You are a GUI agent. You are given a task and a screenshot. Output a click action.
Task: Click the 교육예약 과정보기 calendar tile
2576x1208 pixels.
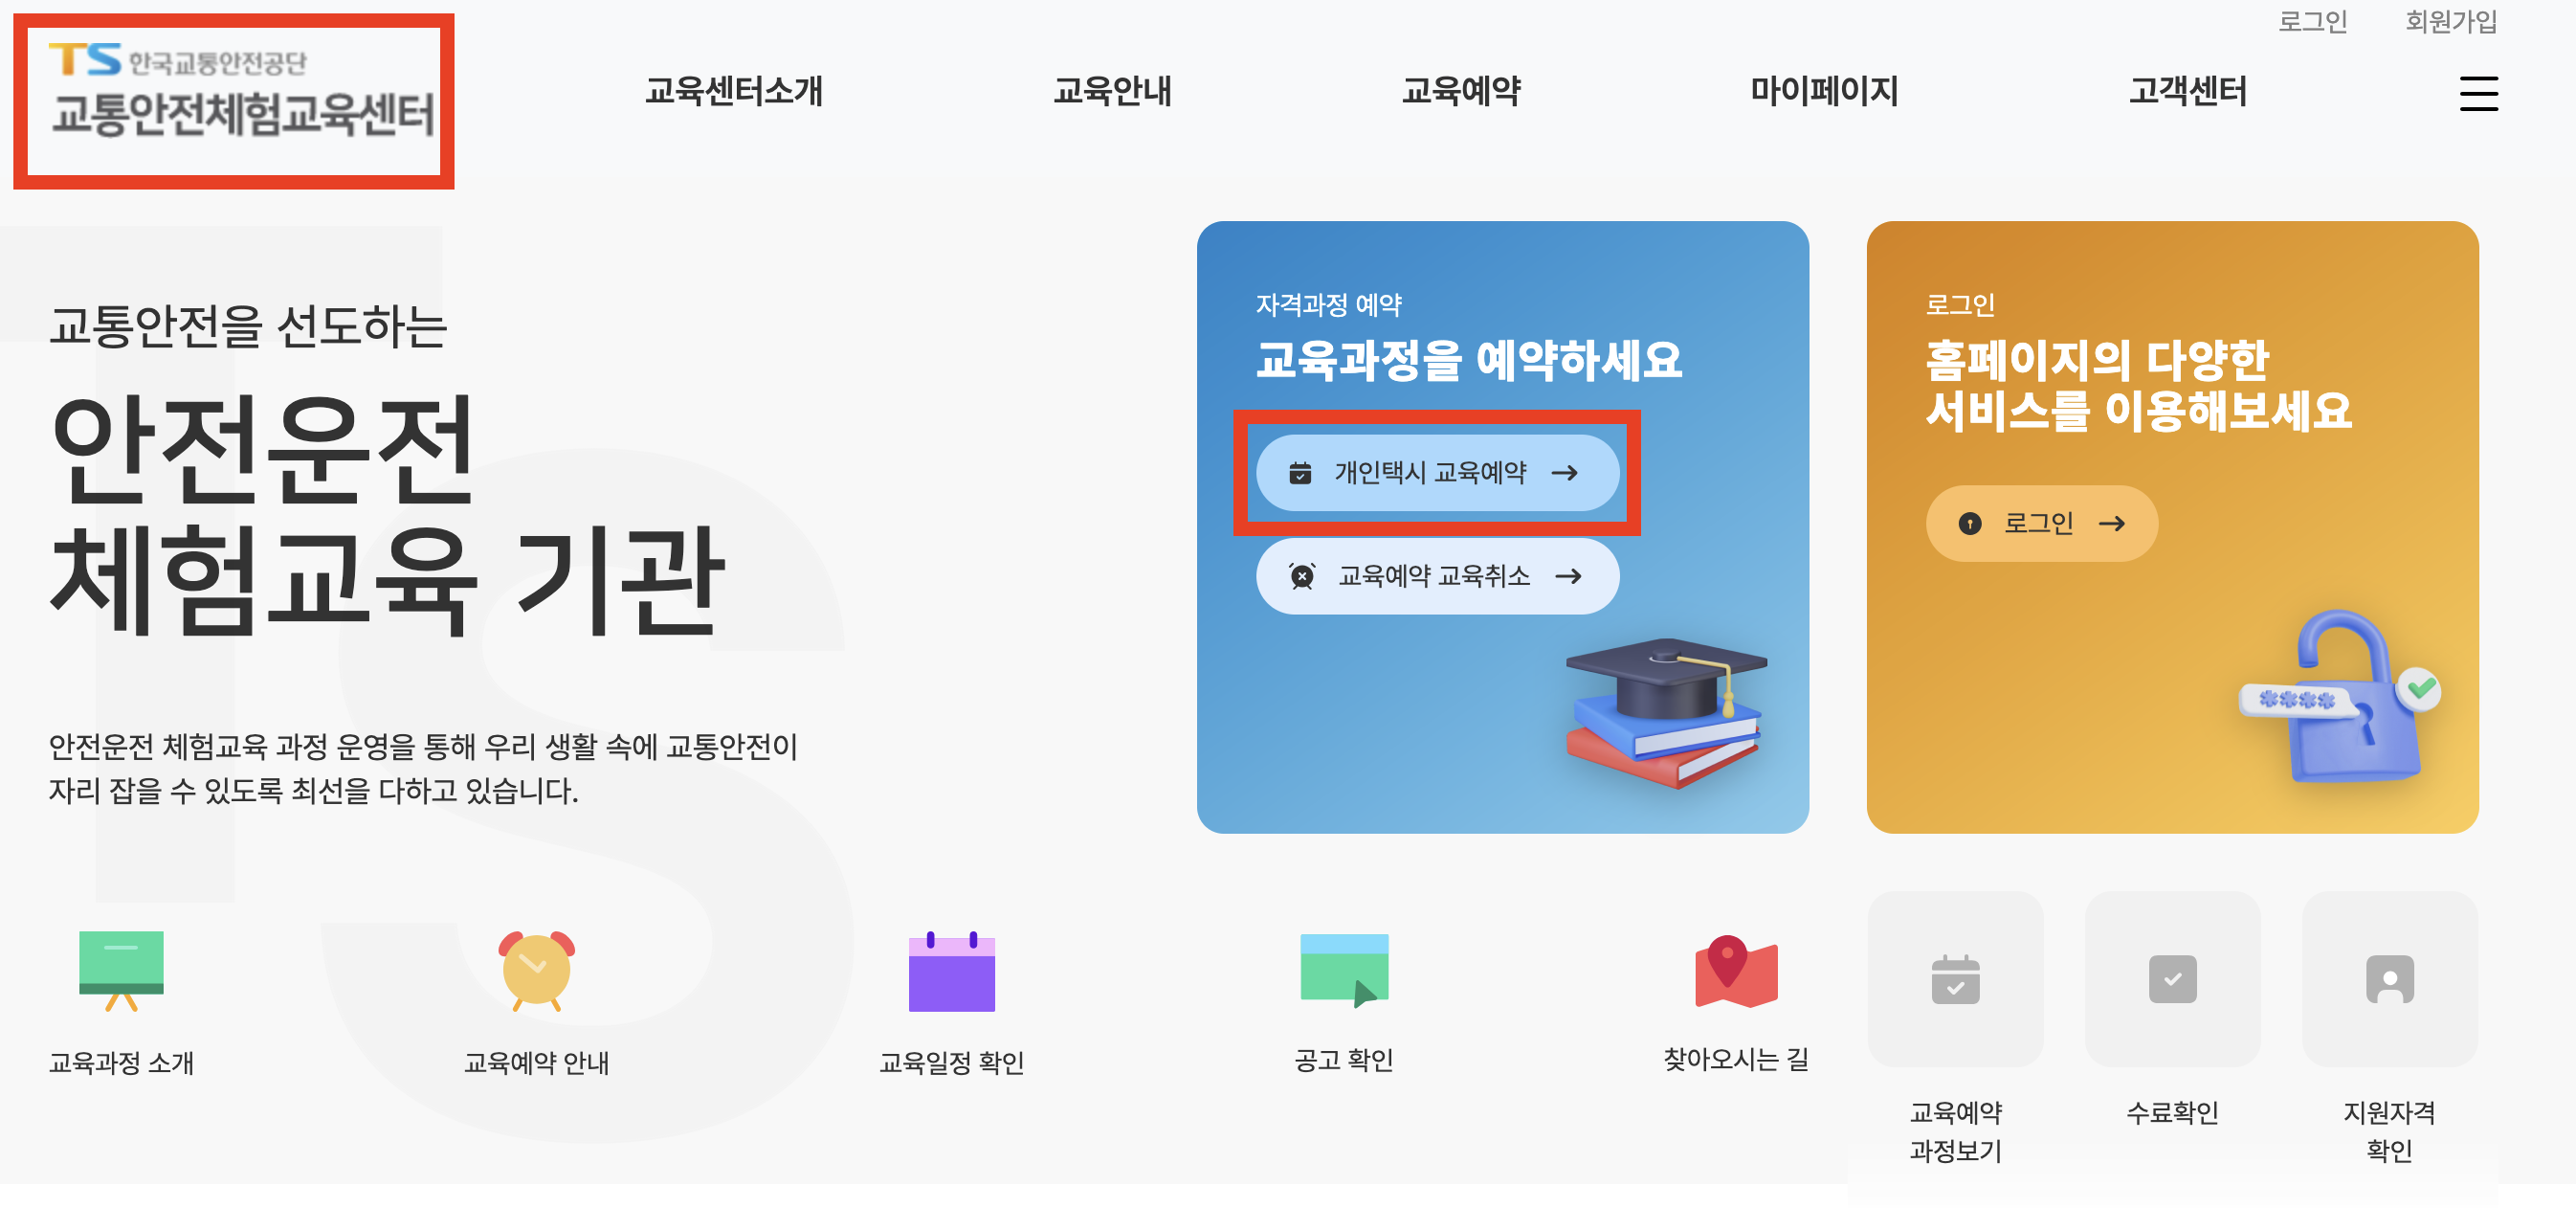tap(1955, 978)
